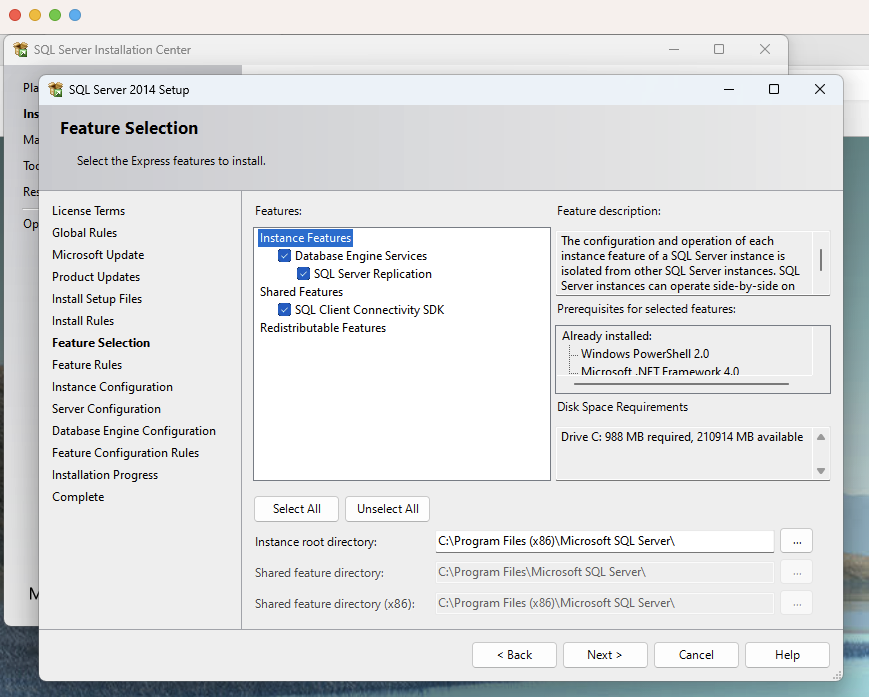Click the Already installed prerequisites heading
The width and height of the screenshot is (869, 697).
point(607,336)
